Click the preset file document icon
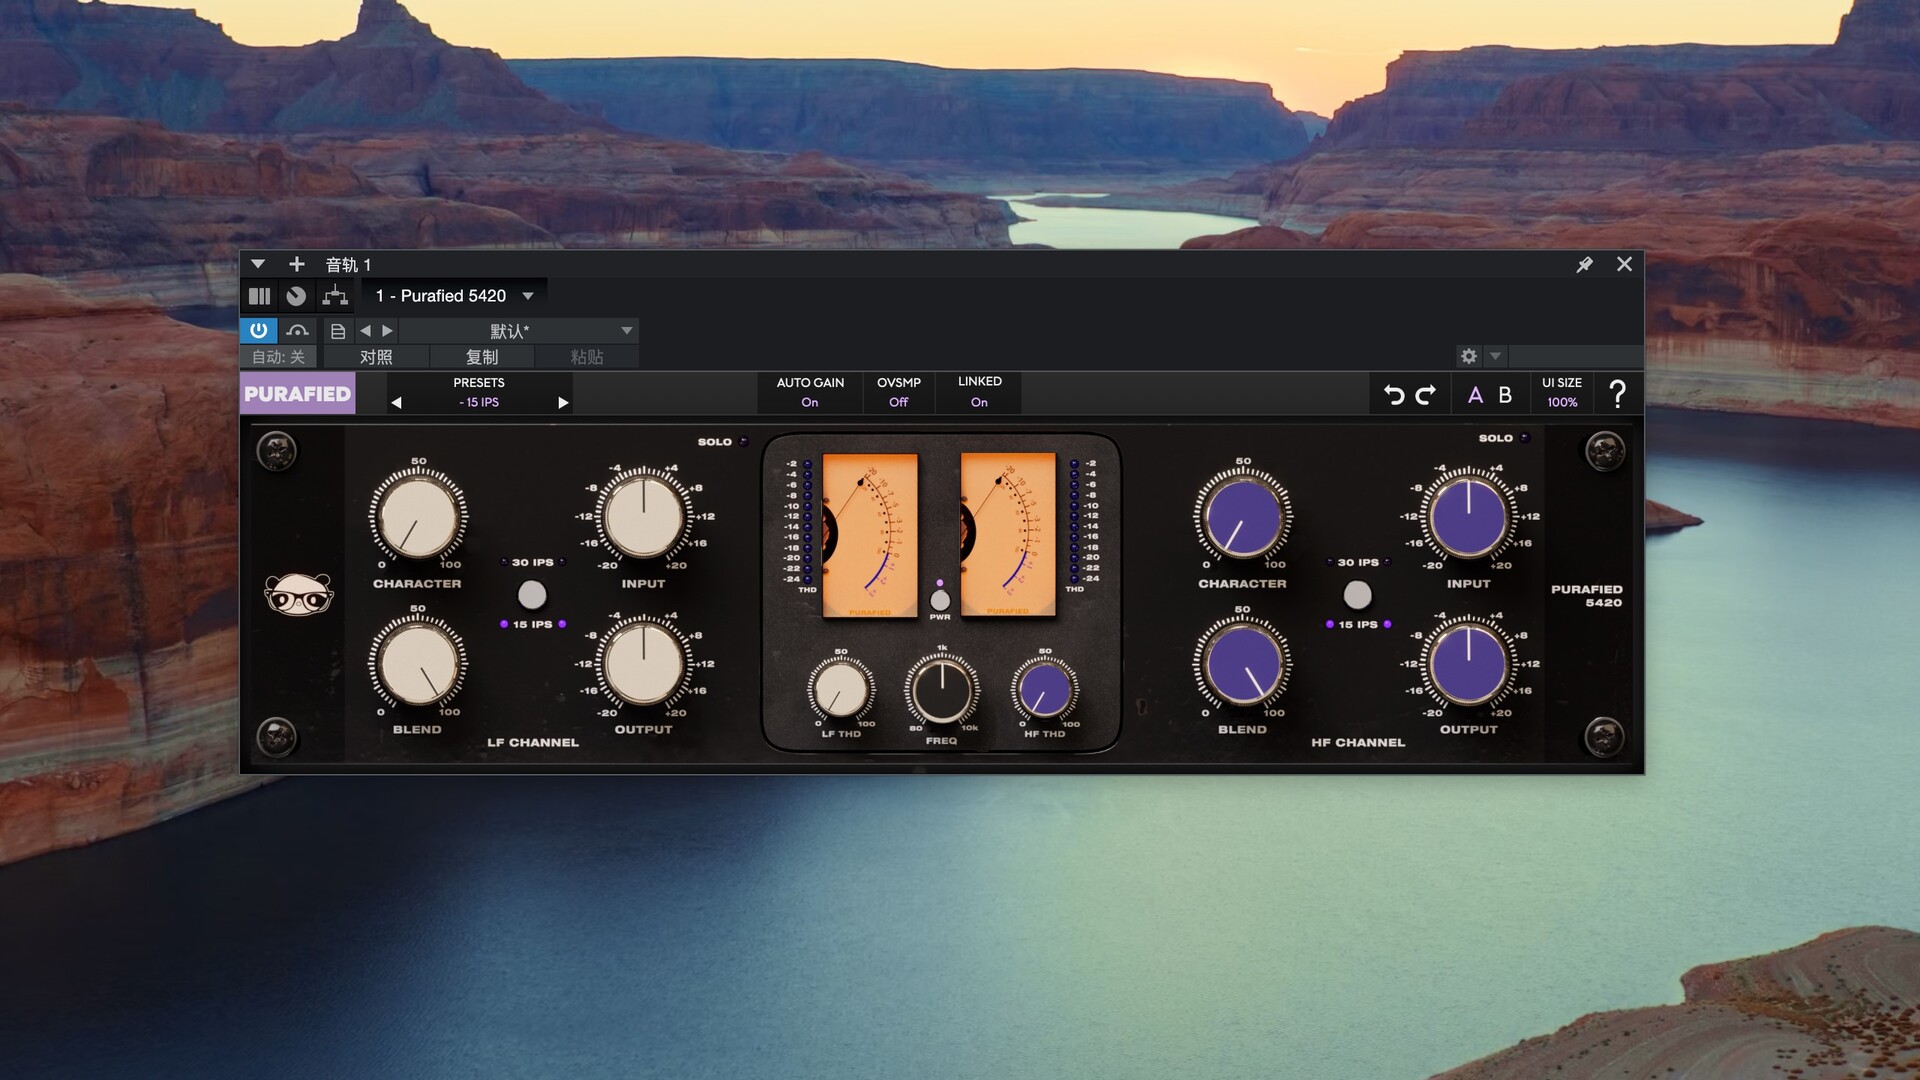This screenshot has width=1920, height=1080. tap(338, 331)
